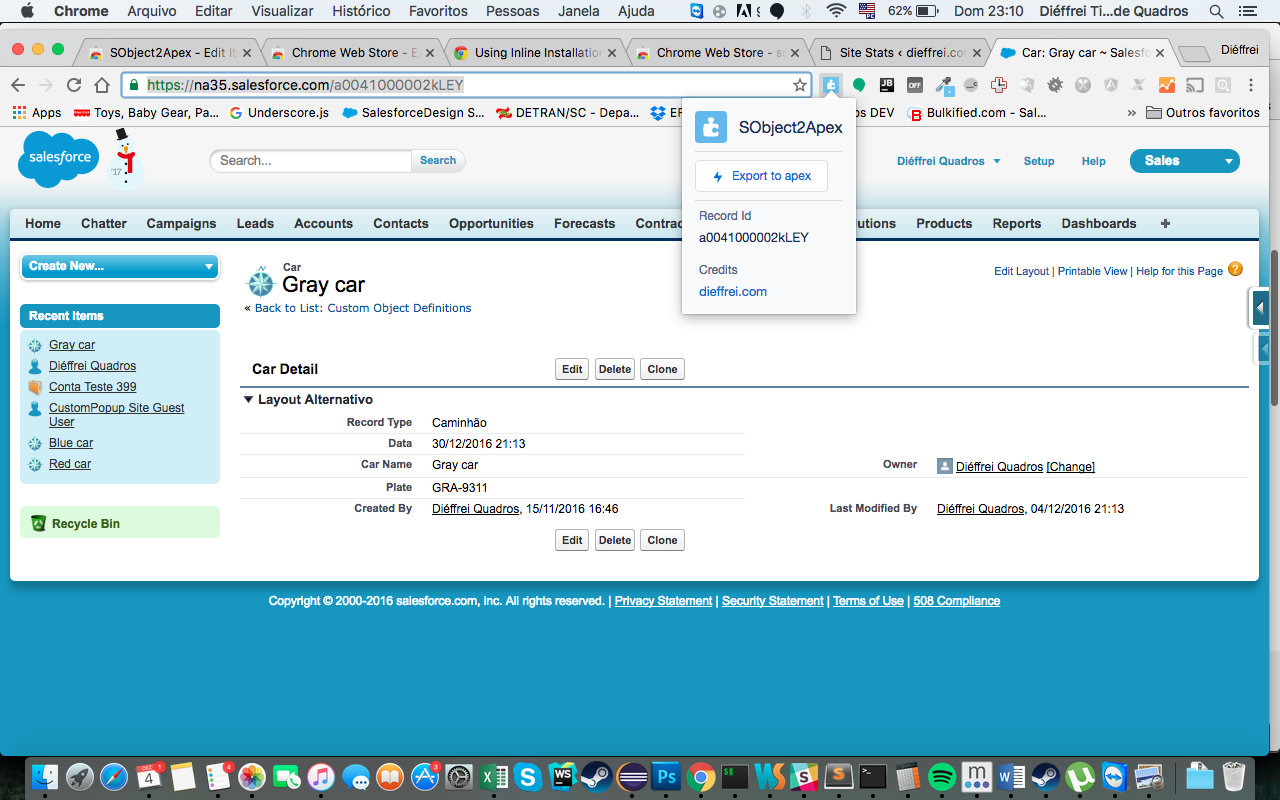Open uTorrent from the dock

[x=1080, y=776]
